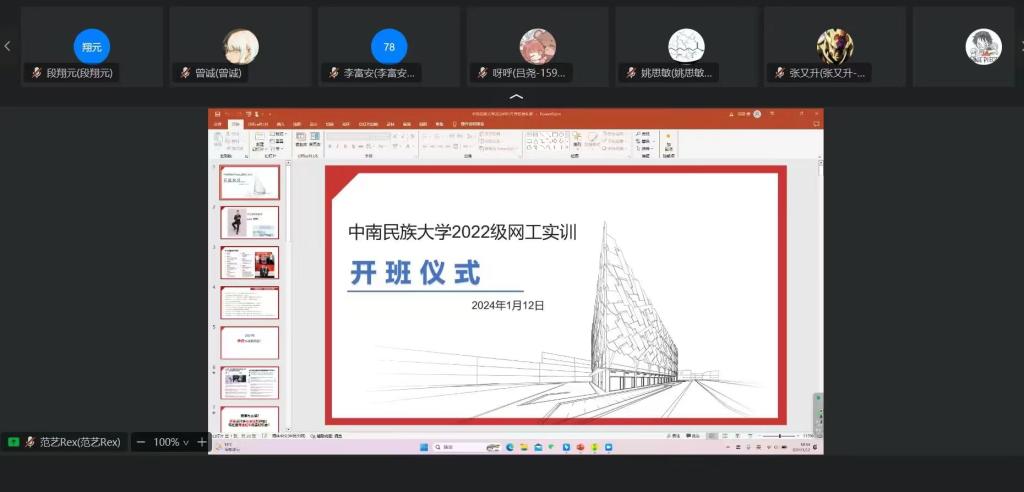This screenshot has width=1024, height=492.
Task: Click the PowerPoint account avatar in title bar
Action: [x=757, y=114]
